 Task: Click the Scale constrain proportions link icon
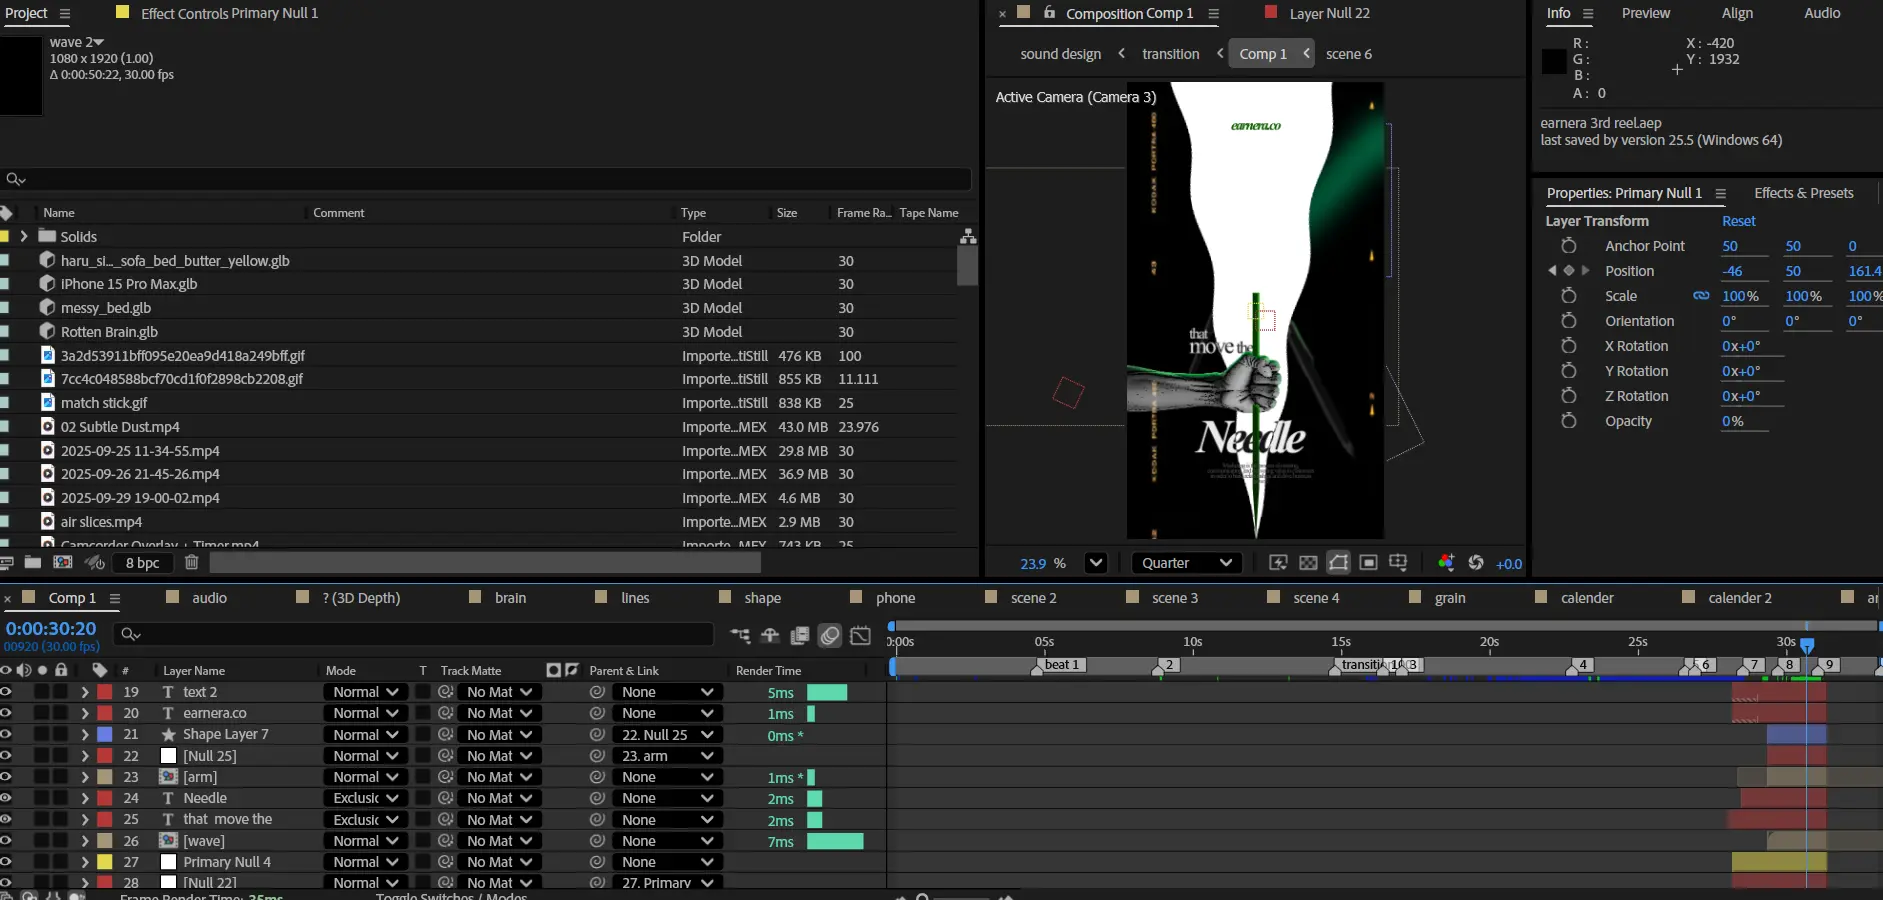[1700, 296]
